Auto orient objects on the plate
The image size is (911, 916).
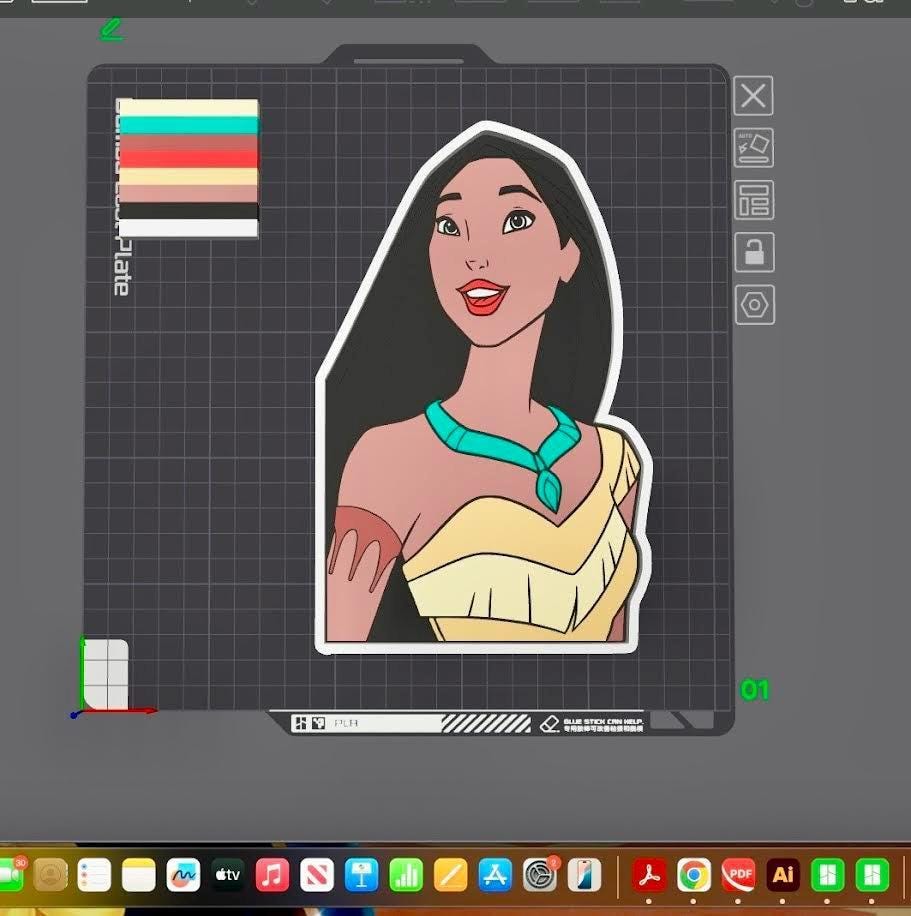[x=753, y=148]
